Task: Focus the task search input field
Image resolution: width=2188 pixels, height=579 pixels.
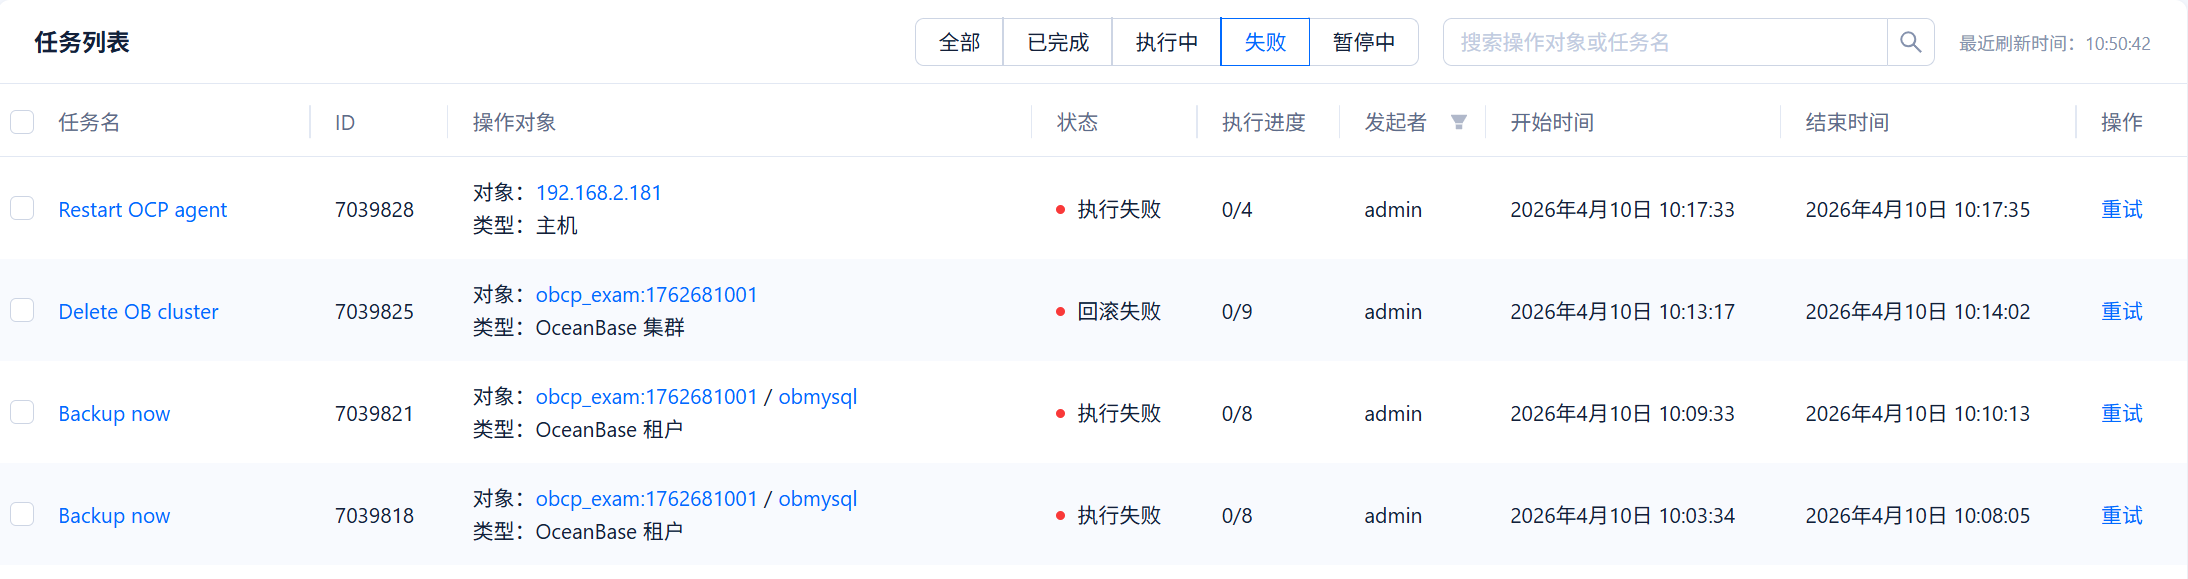Action: pos(1665,42)
